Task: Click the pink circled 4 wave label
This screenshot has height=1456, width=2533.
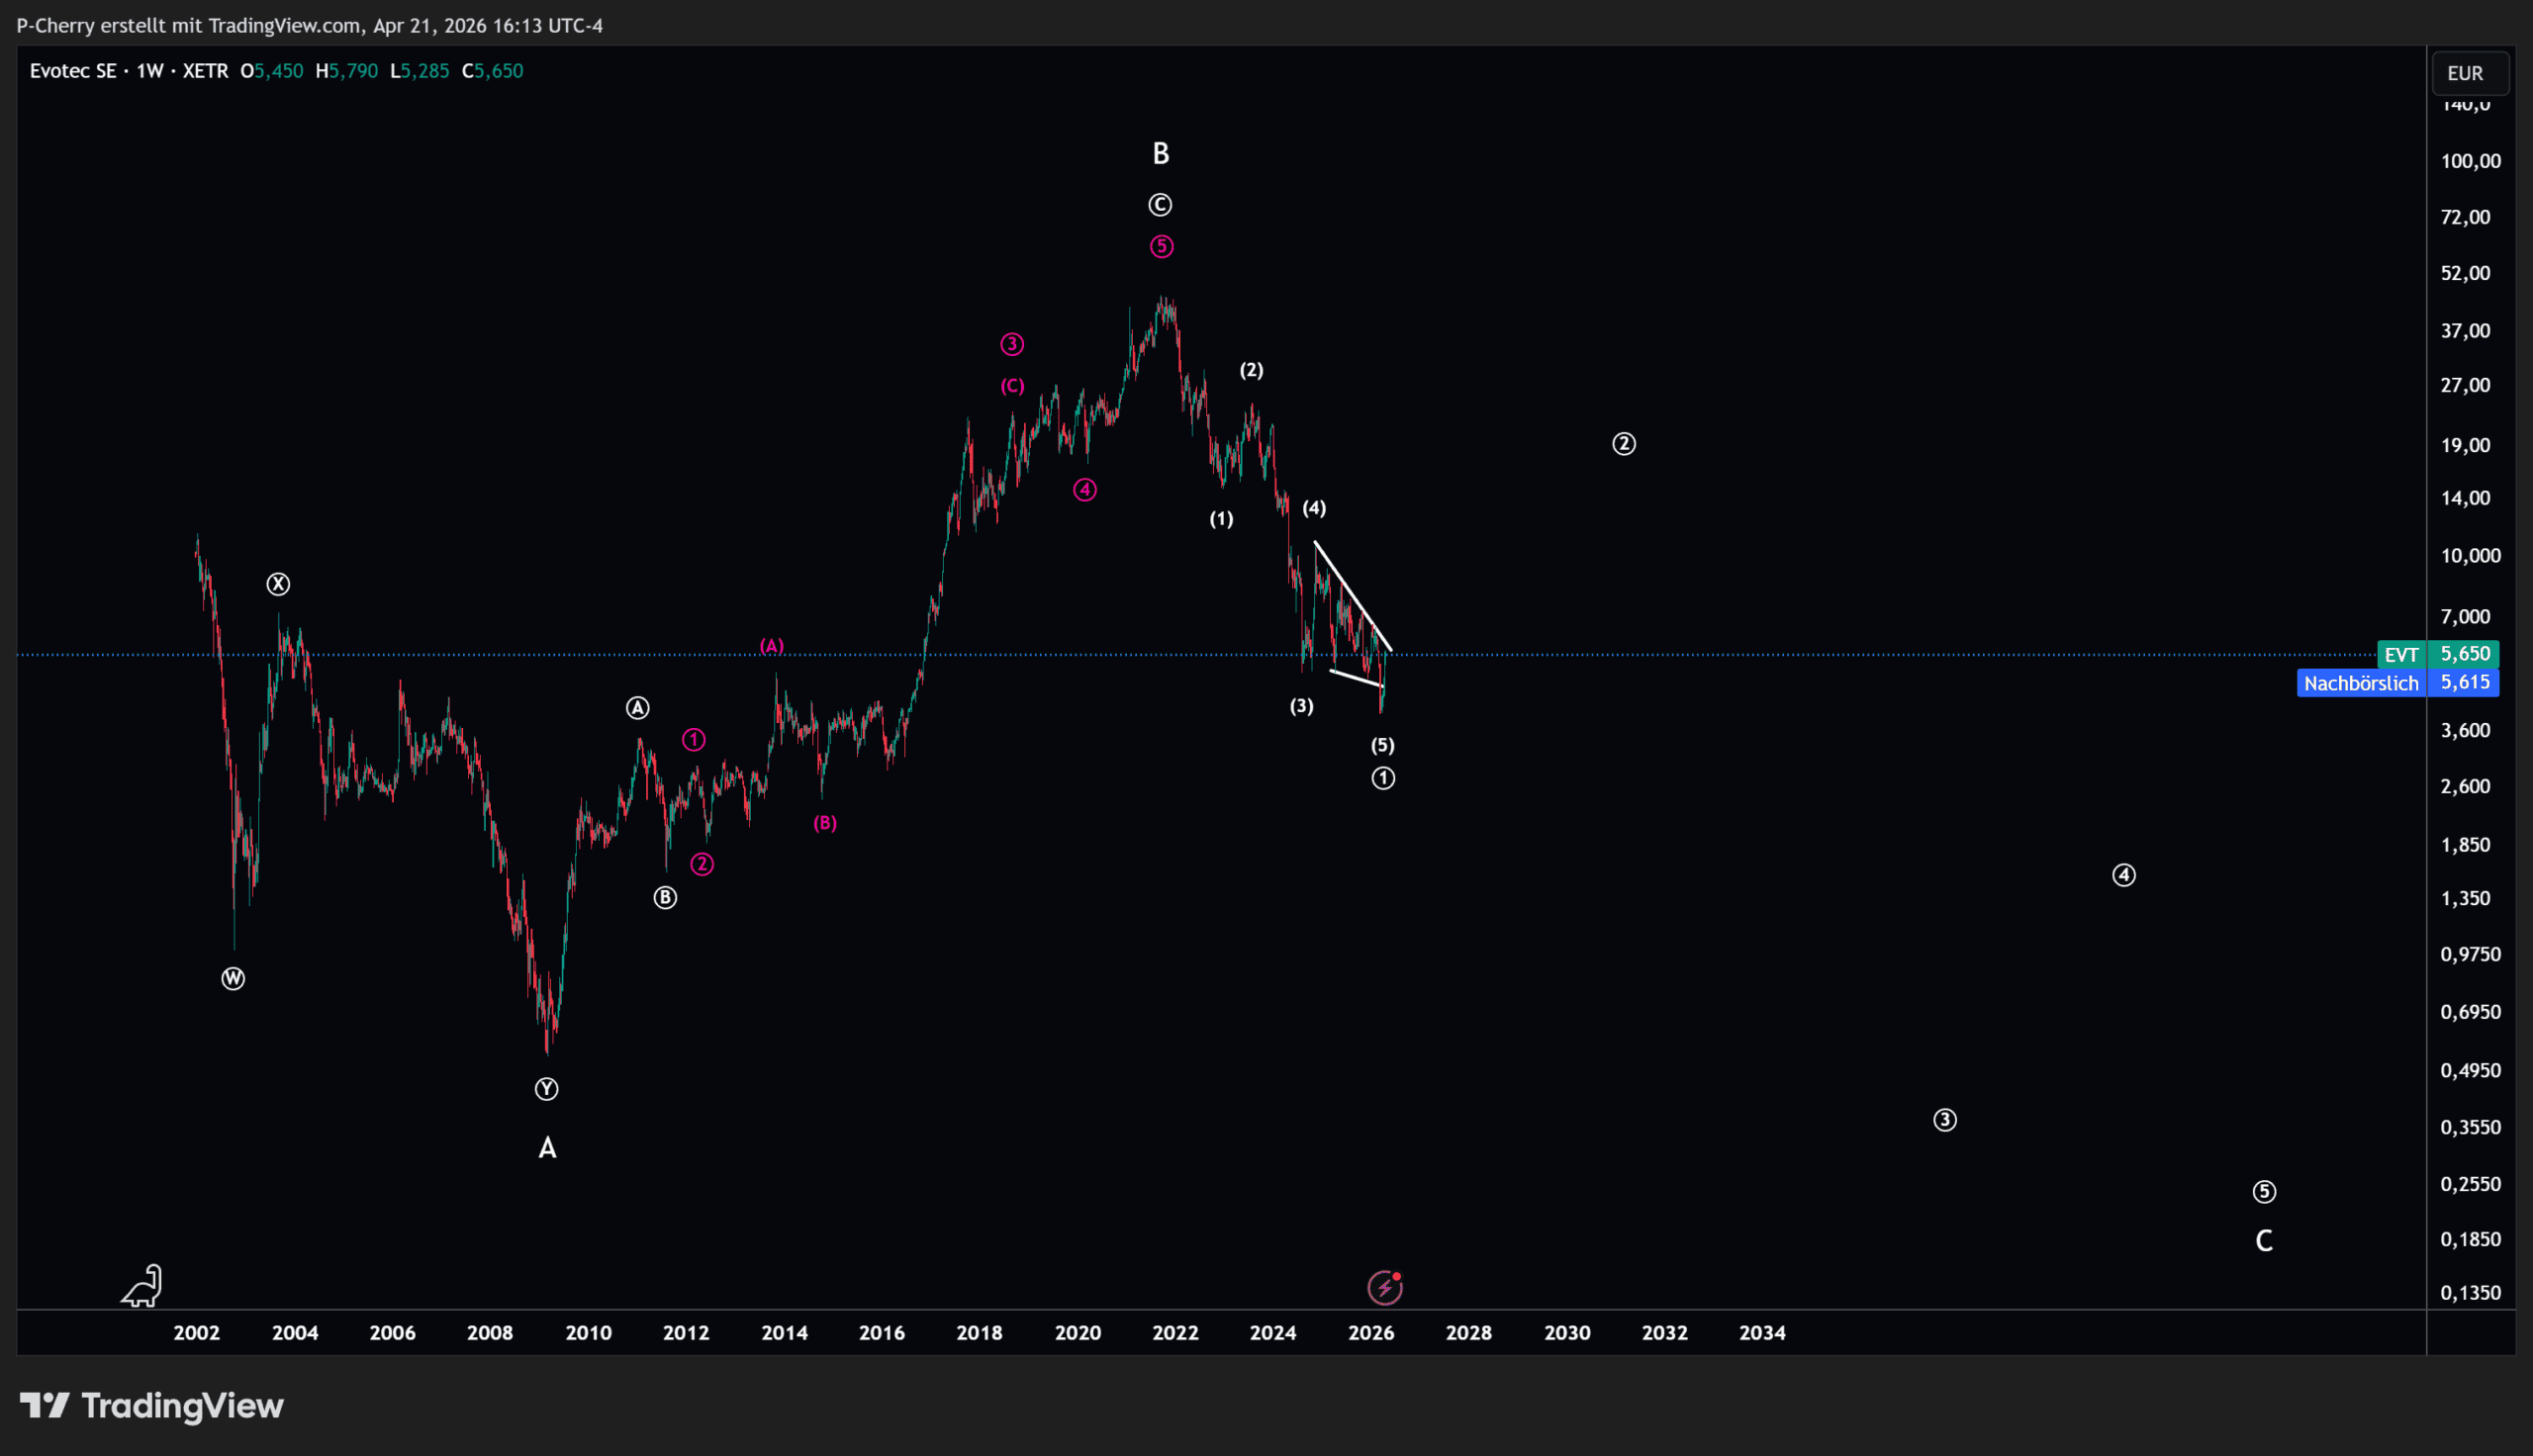Action: pos(1085,490)
